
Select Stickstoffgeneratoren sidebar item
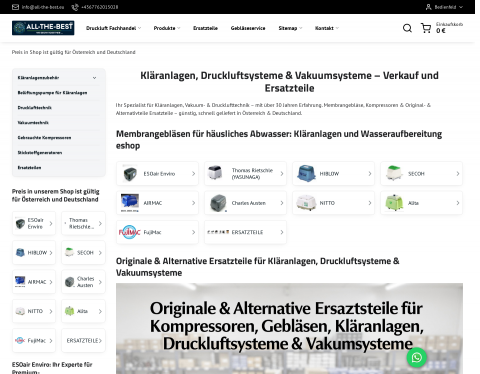40,153
